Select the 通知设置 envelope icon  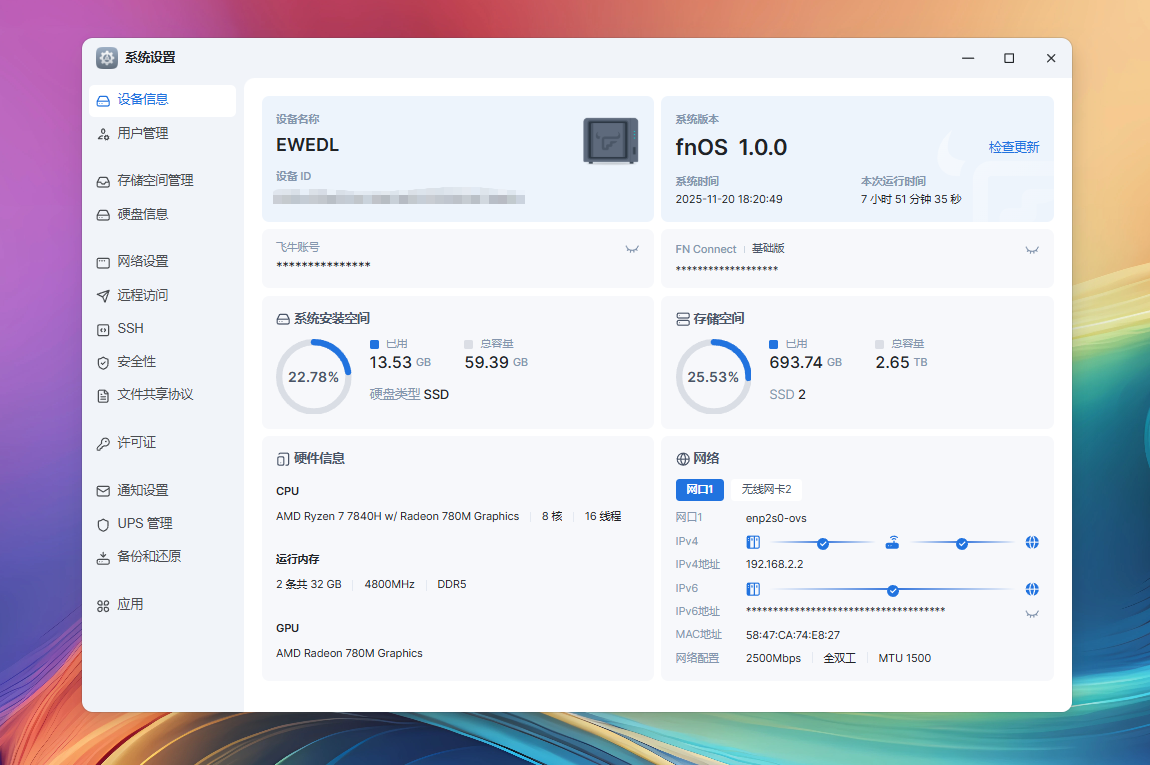tap(103, 491)
